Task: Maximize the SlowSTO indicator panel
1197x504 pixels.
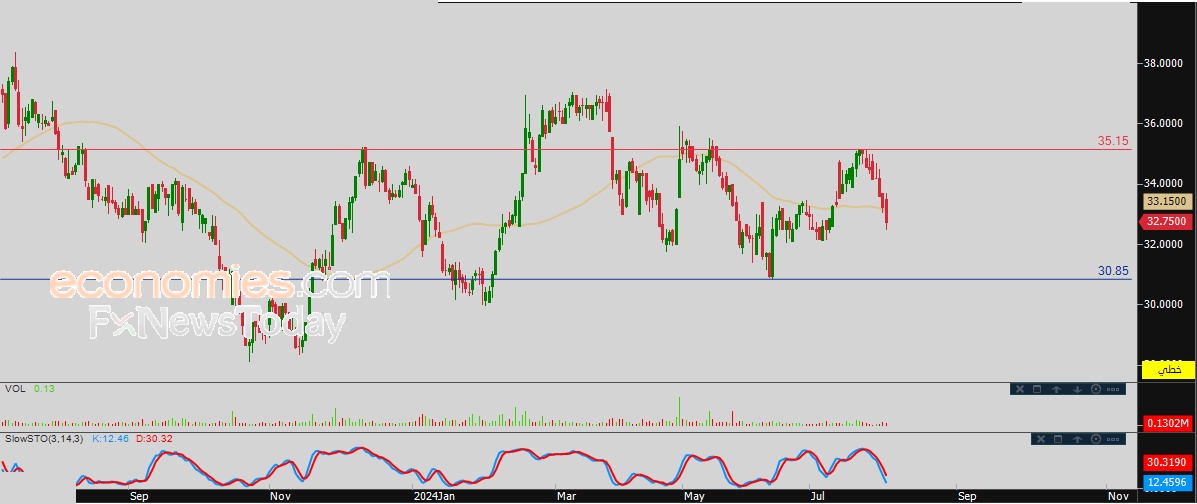Action: click(1058, 439)
